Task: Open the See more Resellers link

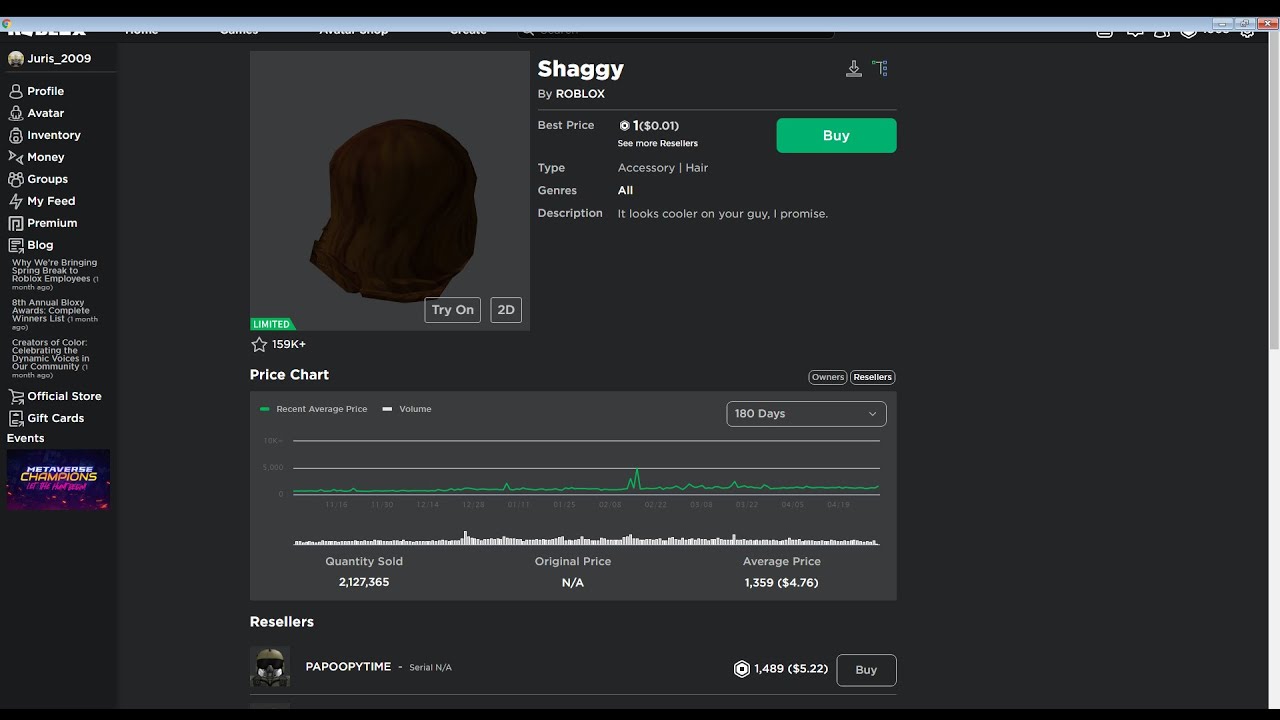Action: pos(658,144)
